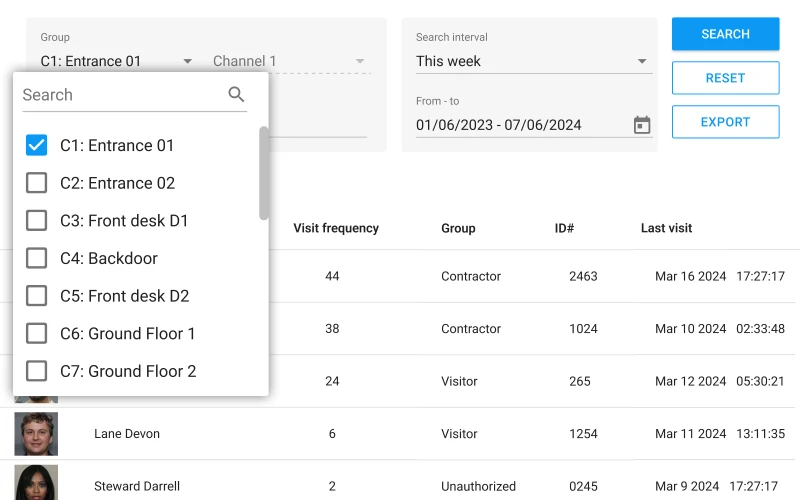Viewport: 800px width, 500px height.
Task: Open Lane Devon's photo thumbnail
Action: pos(36,434)
